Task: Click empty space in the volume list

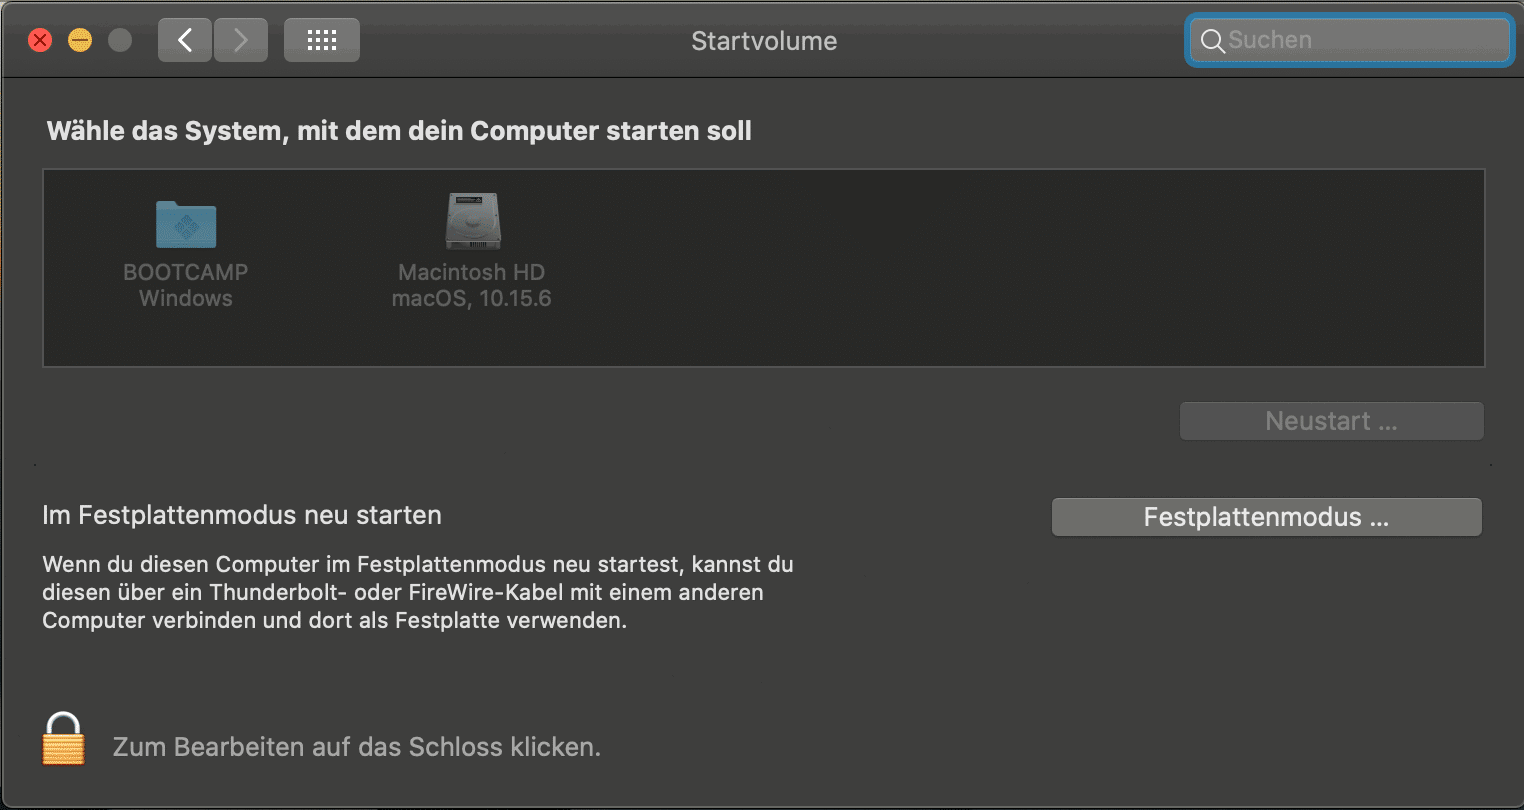Action: [1000, 268]
